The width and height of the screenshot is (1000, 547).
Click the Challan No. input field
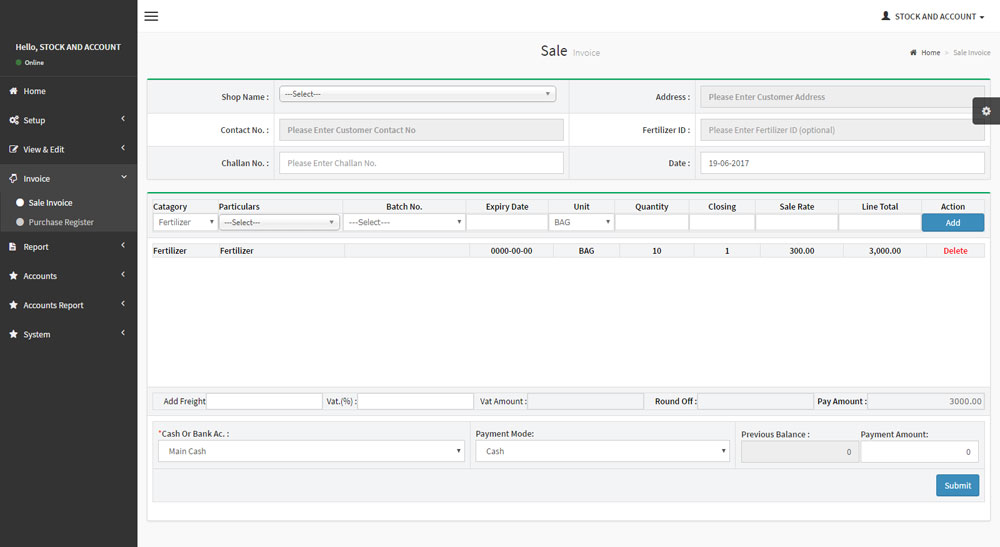click(421, 163)
